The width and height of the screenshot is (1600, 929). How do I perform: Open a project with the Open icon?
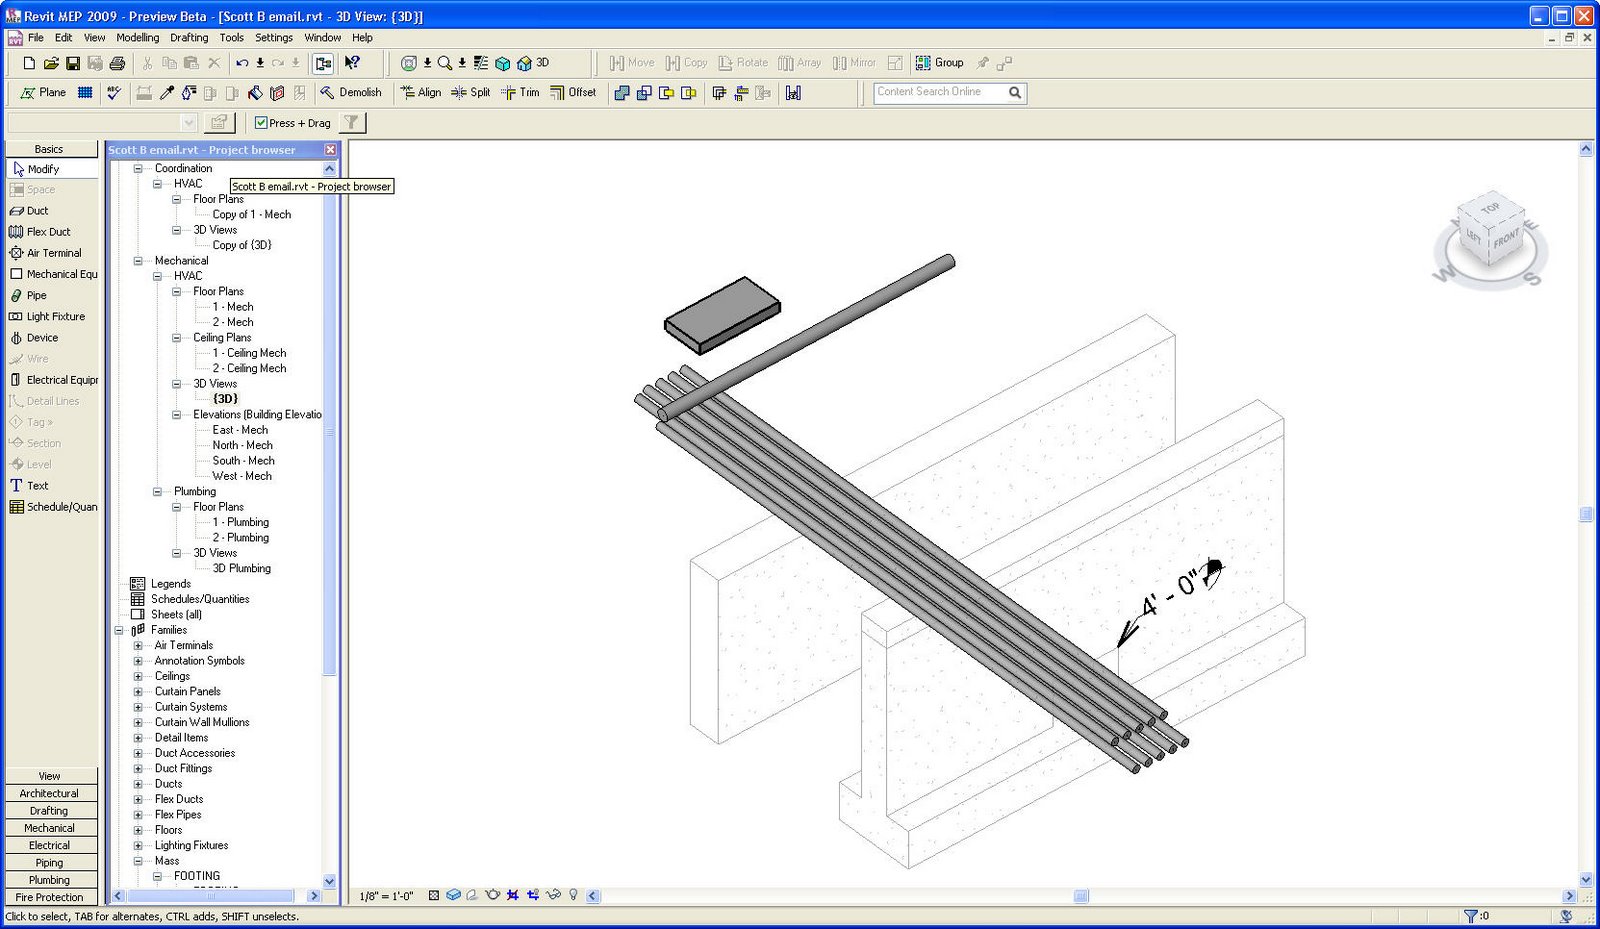pos(51,63)
